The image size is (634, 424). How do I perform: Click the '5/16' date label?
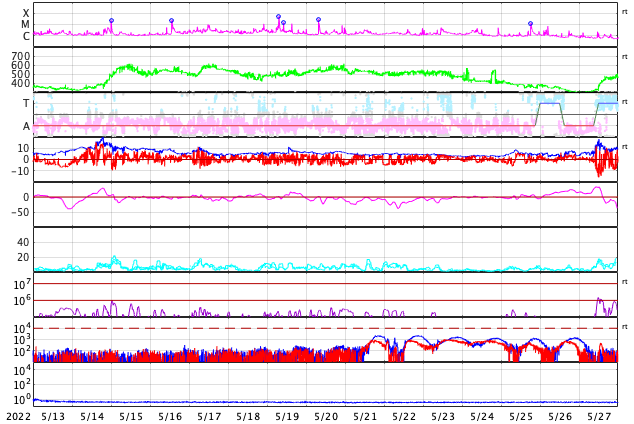[x=170, y=416]
